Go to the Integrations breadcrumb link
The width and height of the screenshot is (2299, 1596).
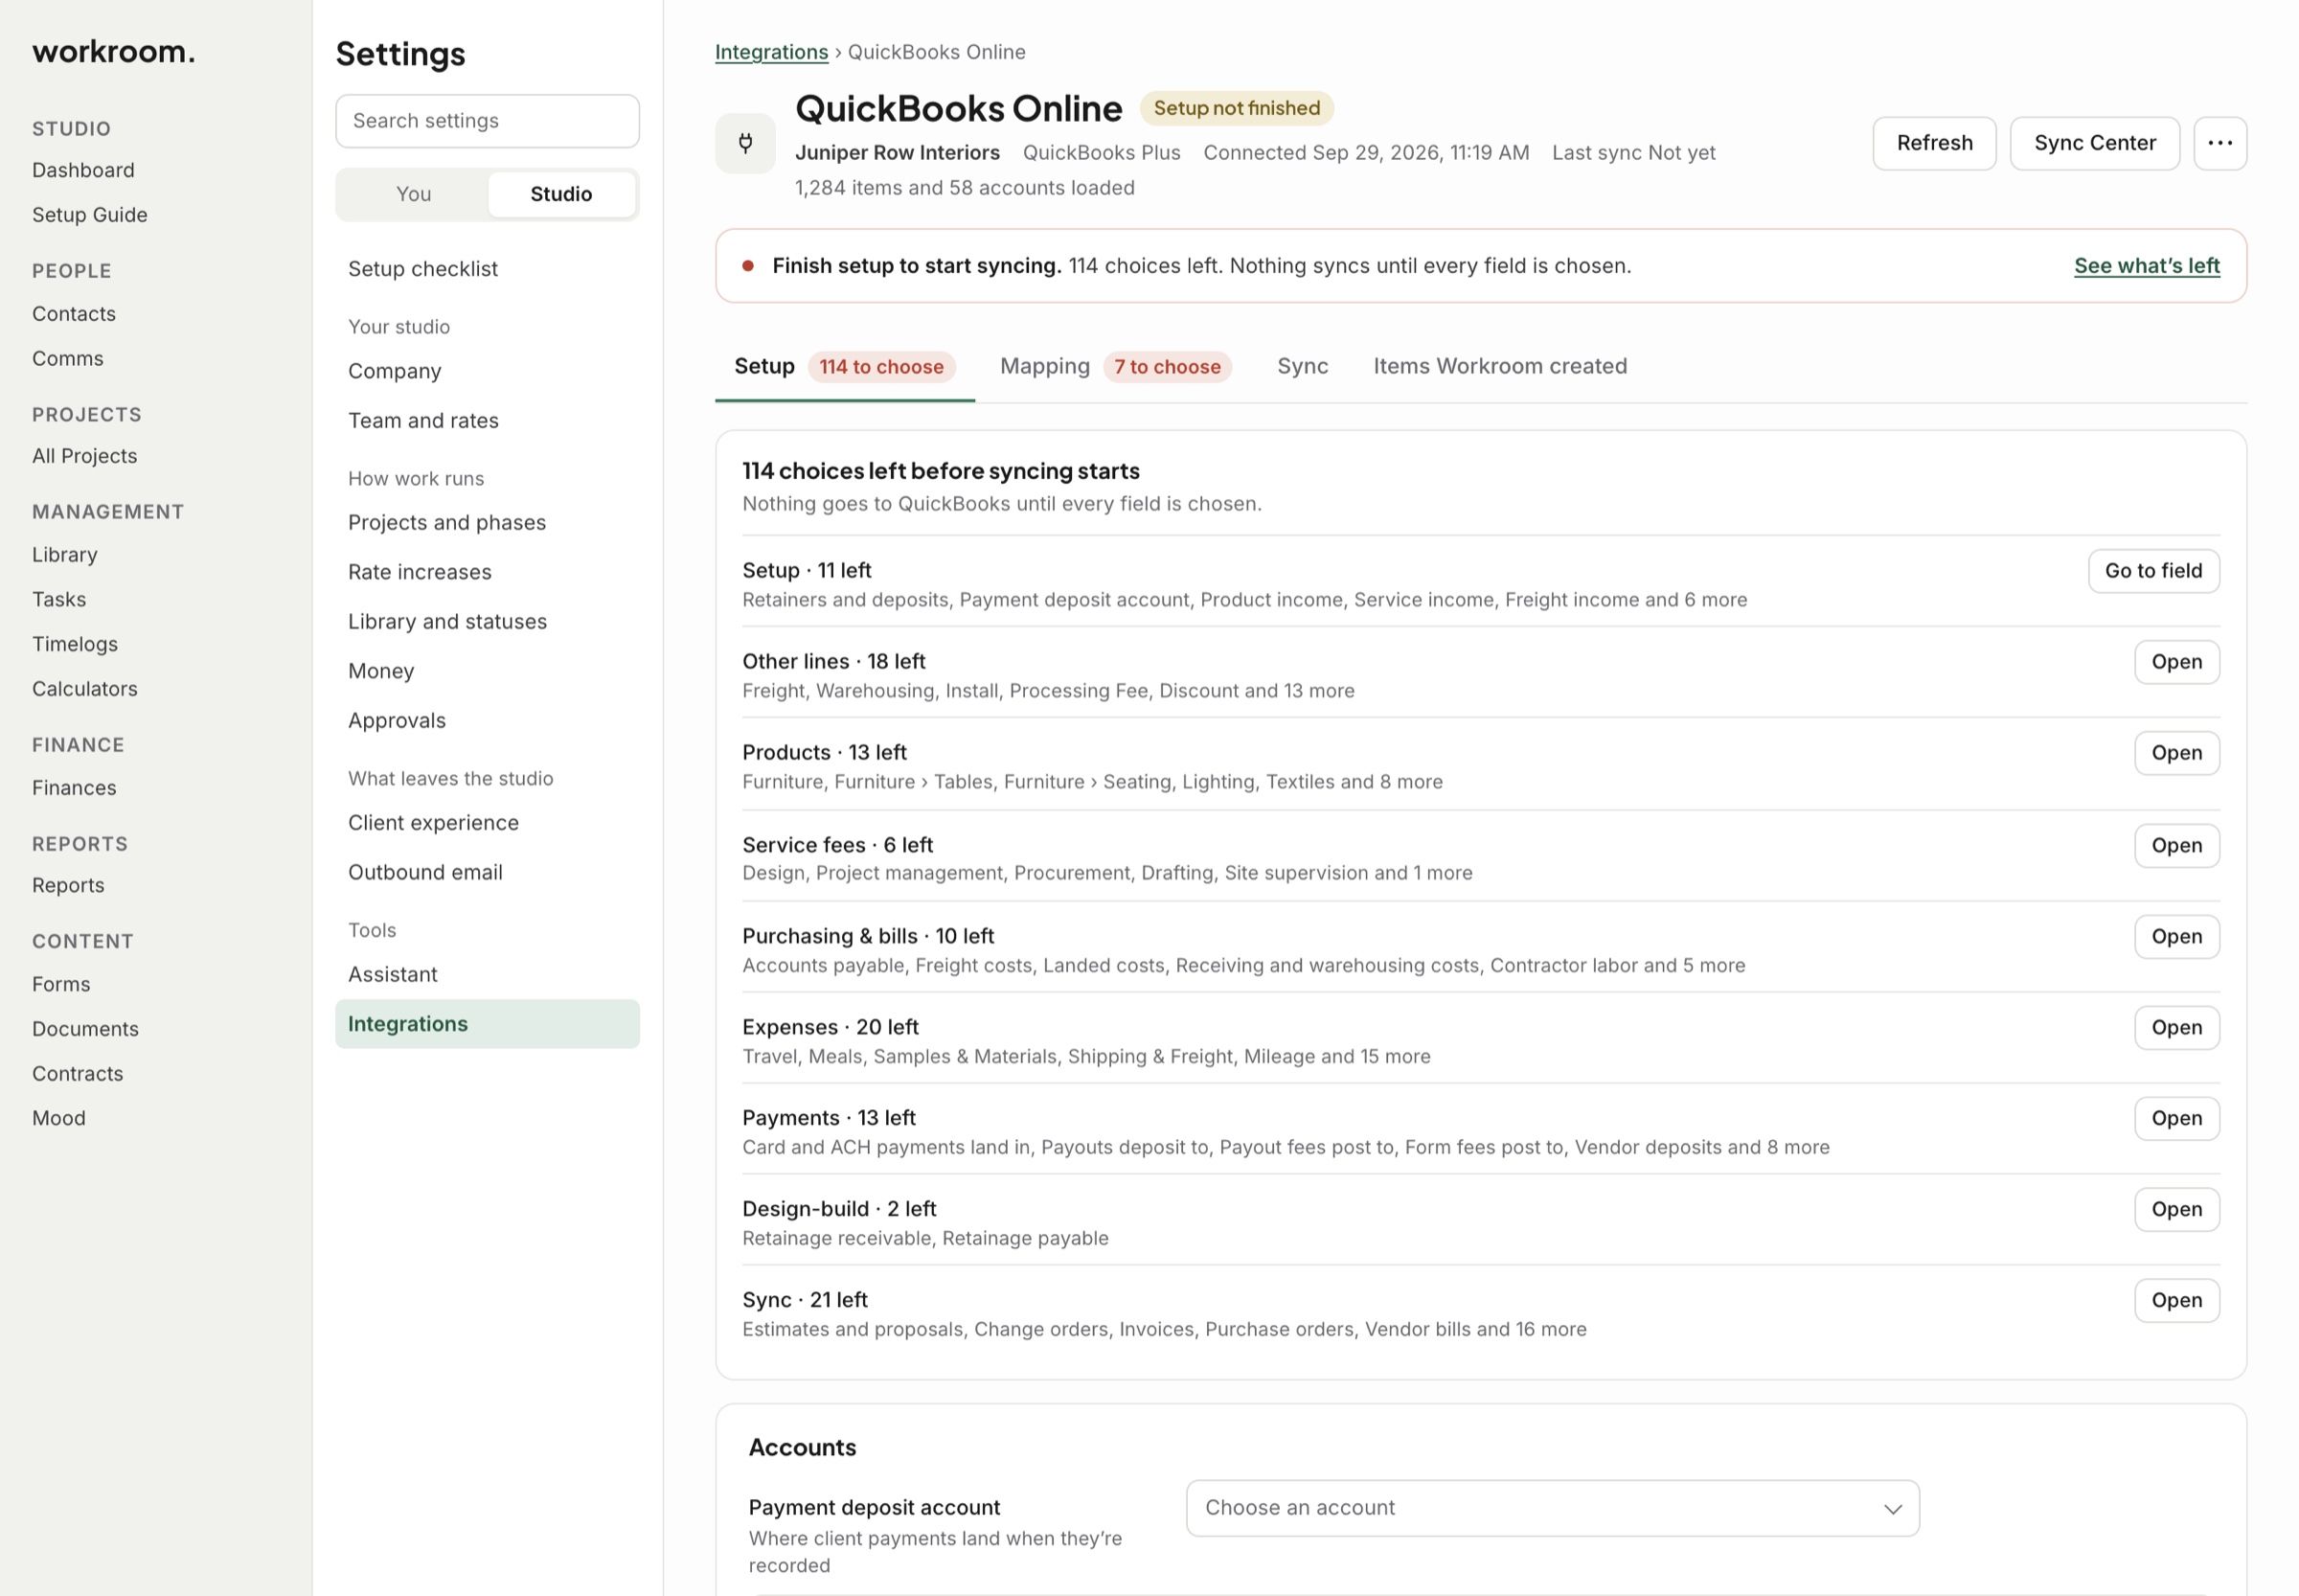[771, 52]
